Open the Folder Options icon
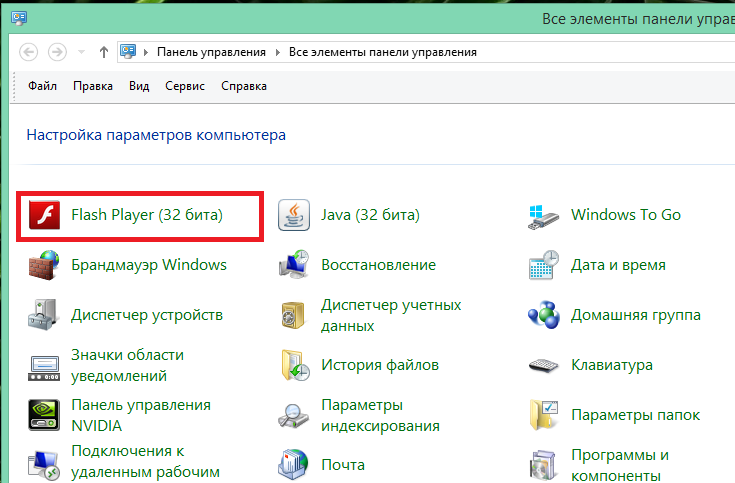Image resolution: width=735 pixels, height=483 pixels. 544,415
